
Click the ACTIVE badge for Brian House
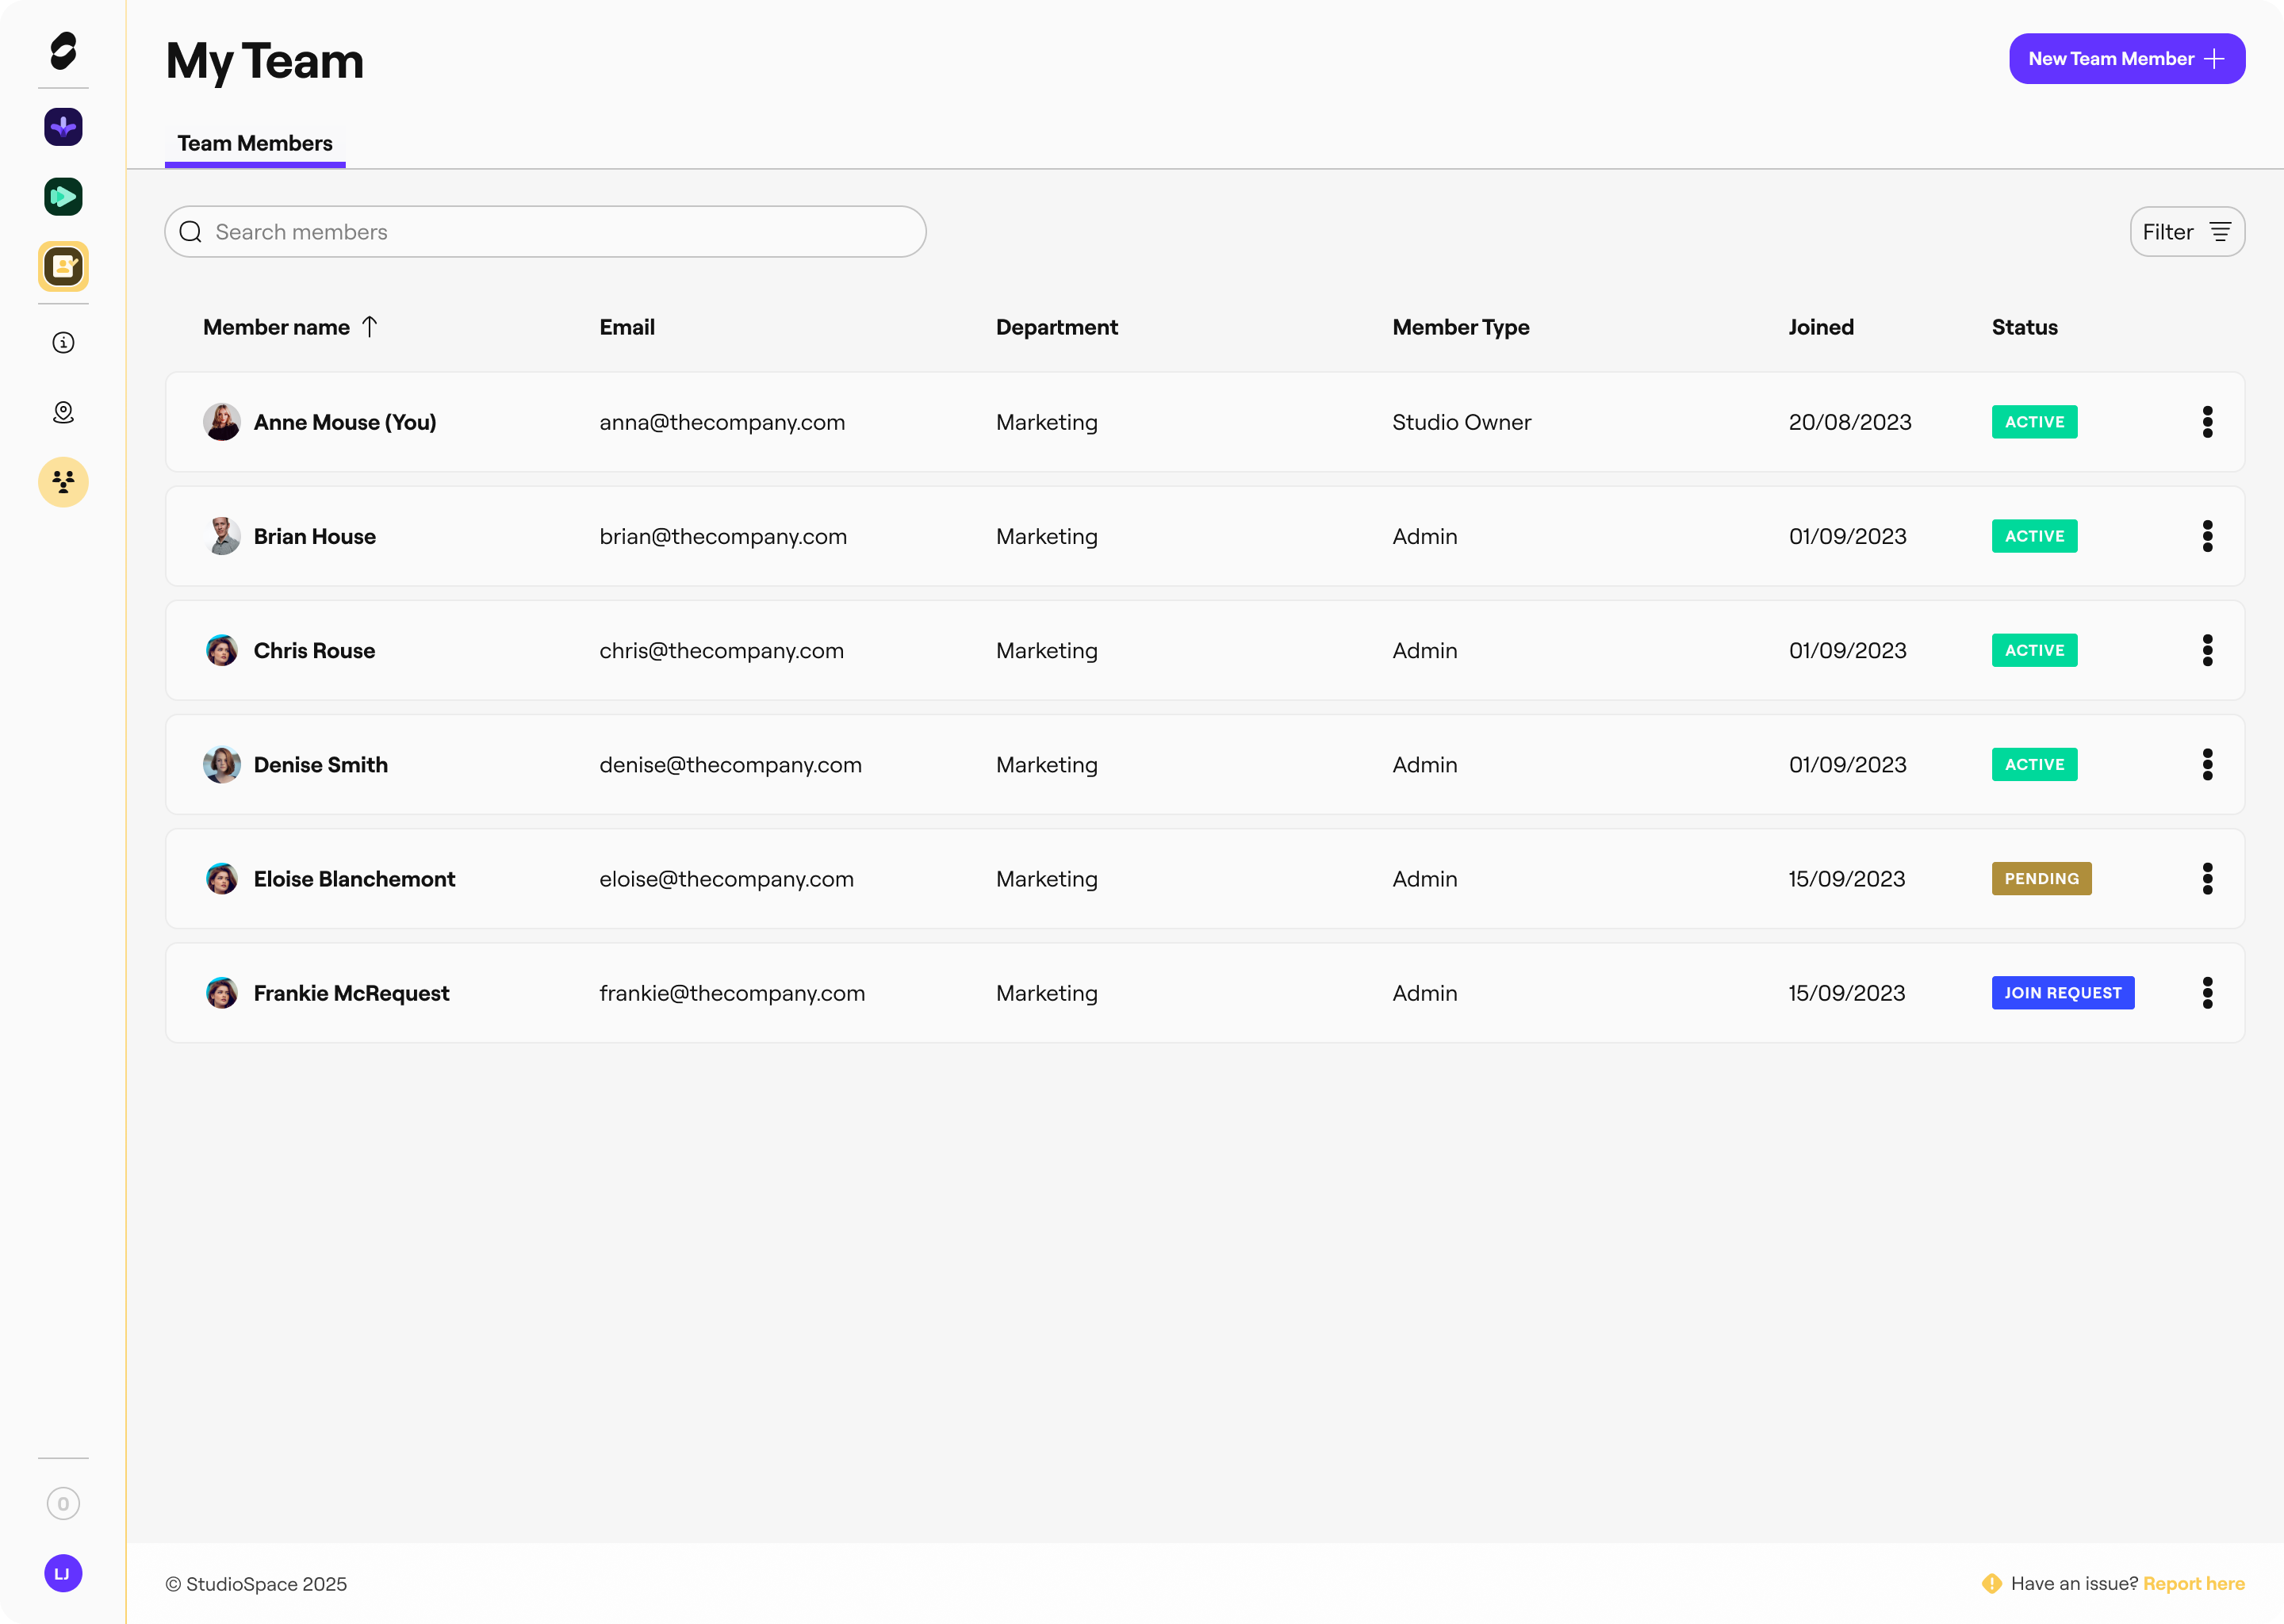point(2034,536)
